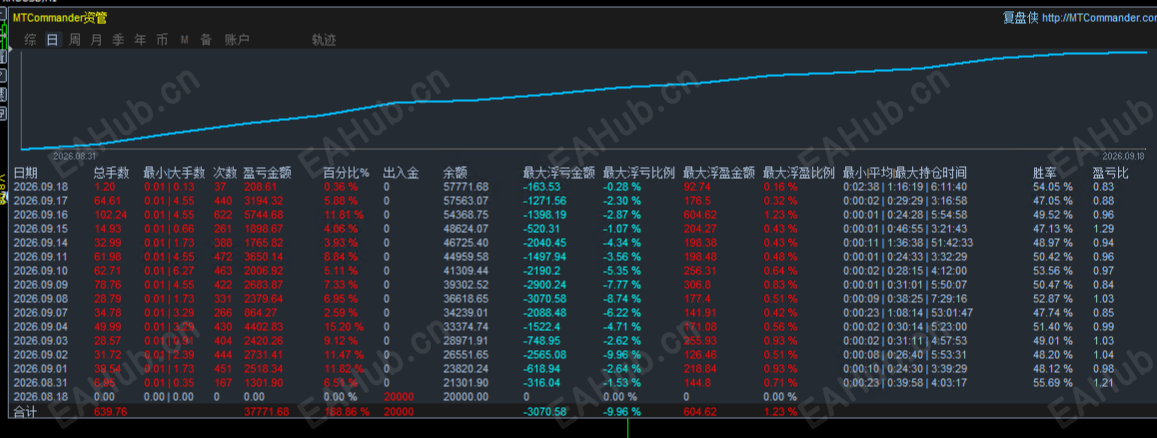Select the 2026.09.11 date cell

[41, 256]
